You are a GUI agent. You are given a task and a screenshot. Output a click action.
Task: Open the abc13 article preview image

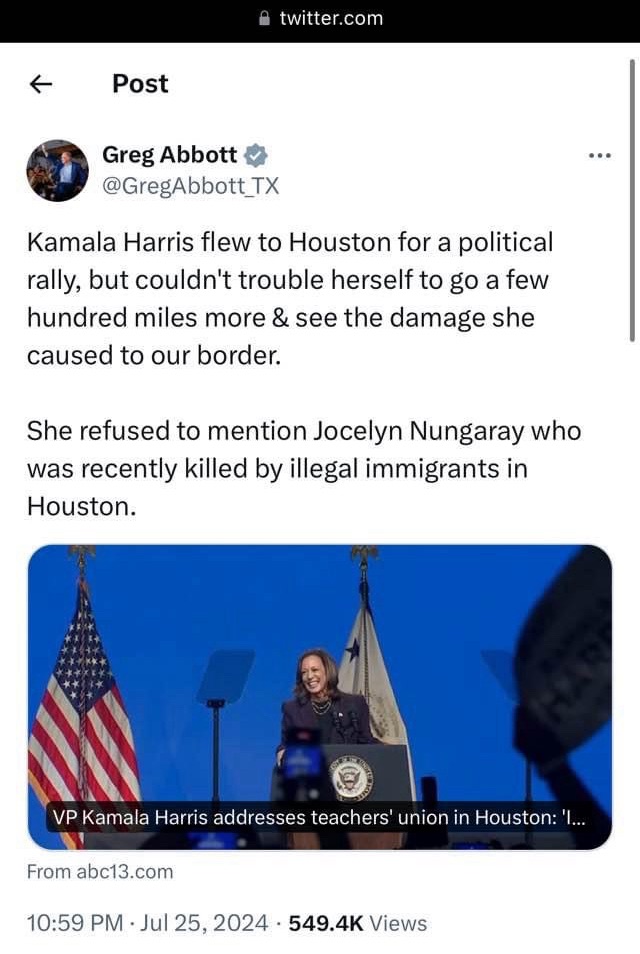click(320, 697)
